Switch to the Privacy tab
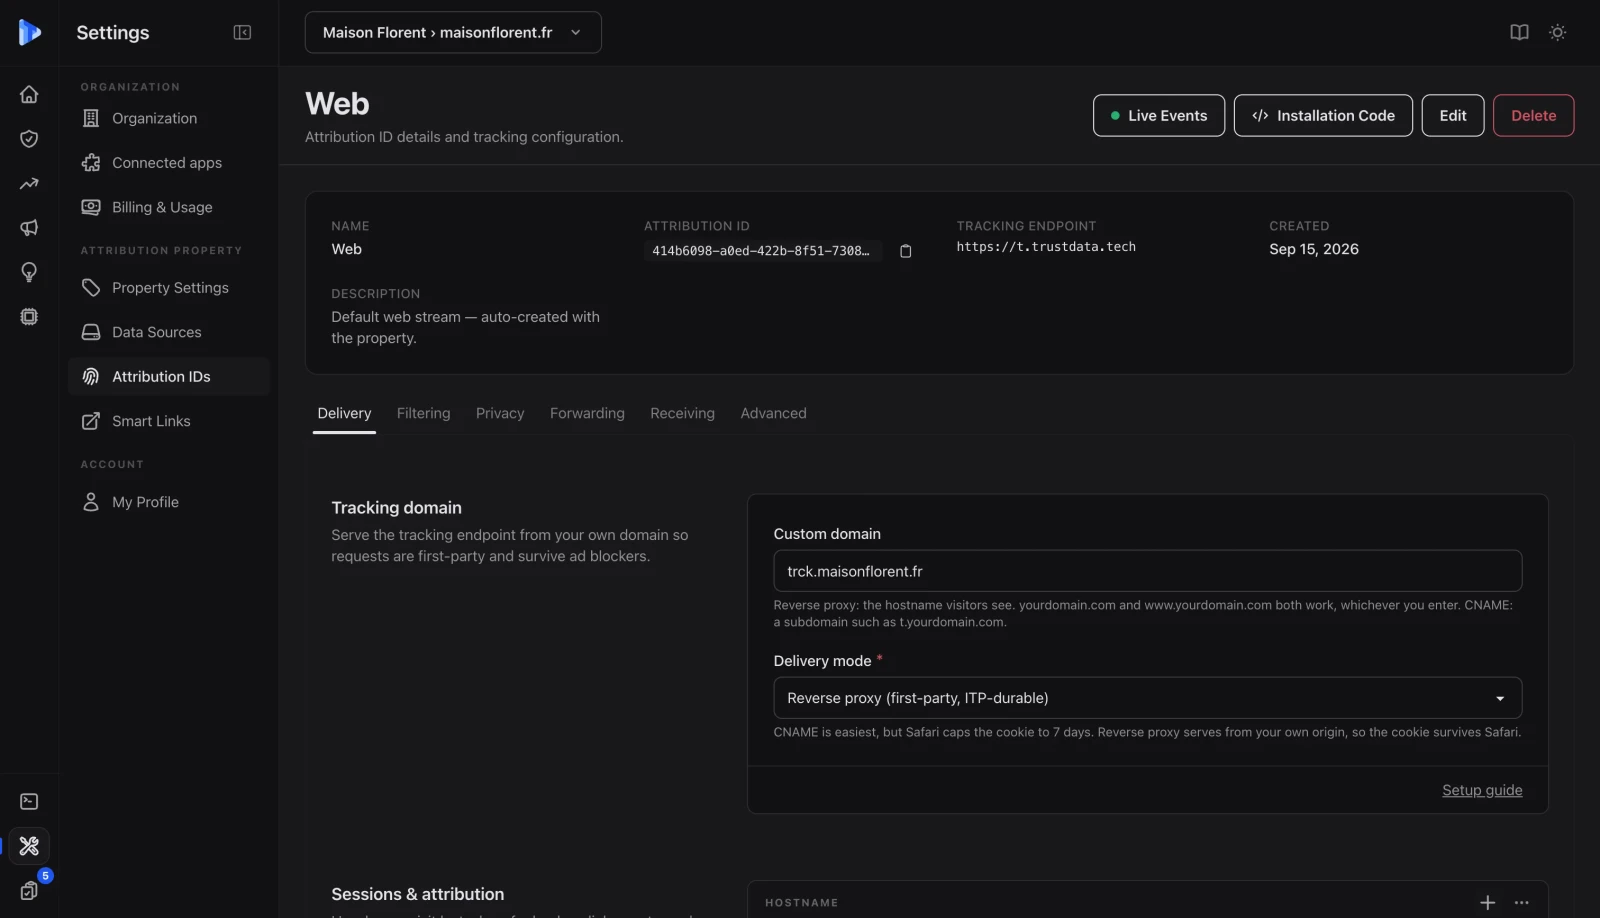1600x918 pixels. tap(500, 413)
